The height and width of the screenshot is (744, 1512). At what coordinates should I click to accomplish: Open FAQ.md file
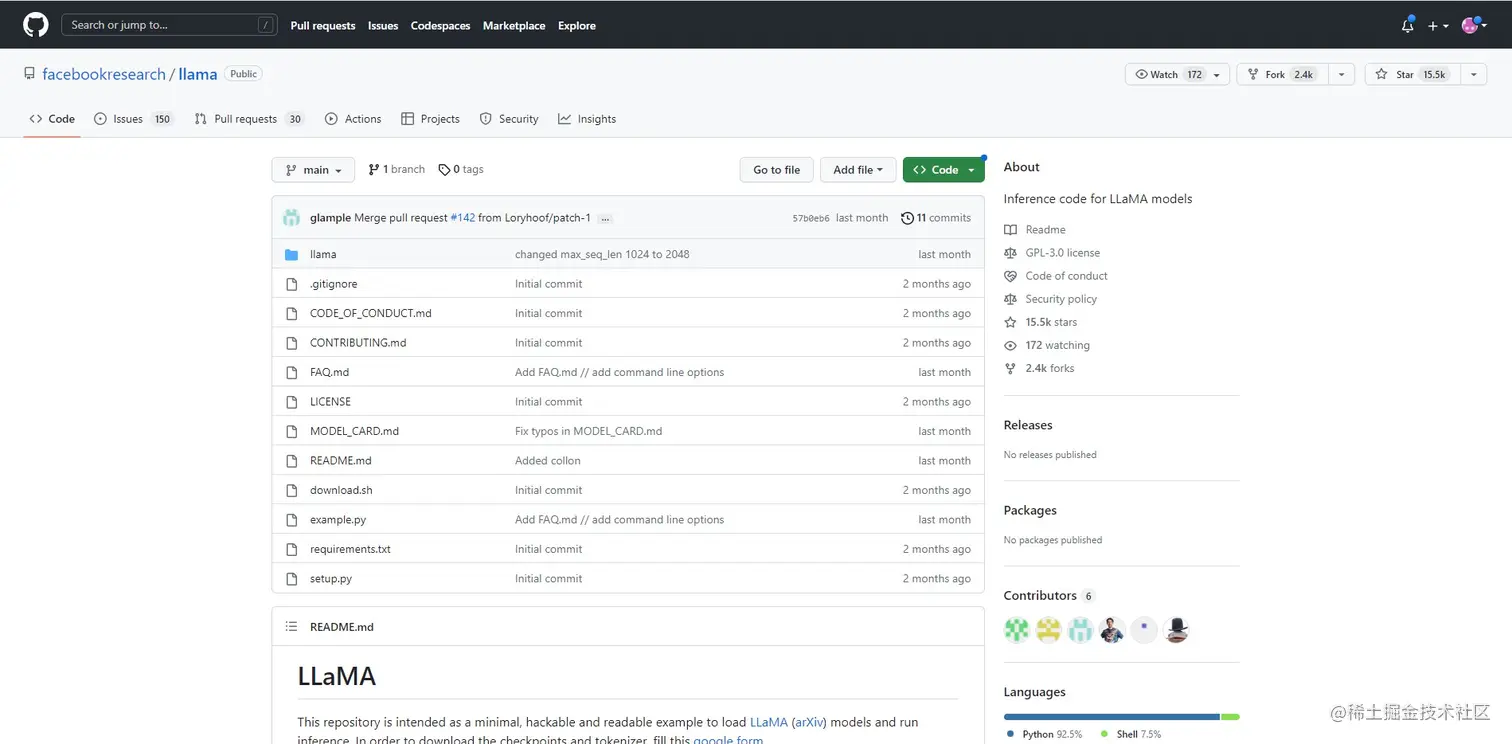click(x=329, y=372)
